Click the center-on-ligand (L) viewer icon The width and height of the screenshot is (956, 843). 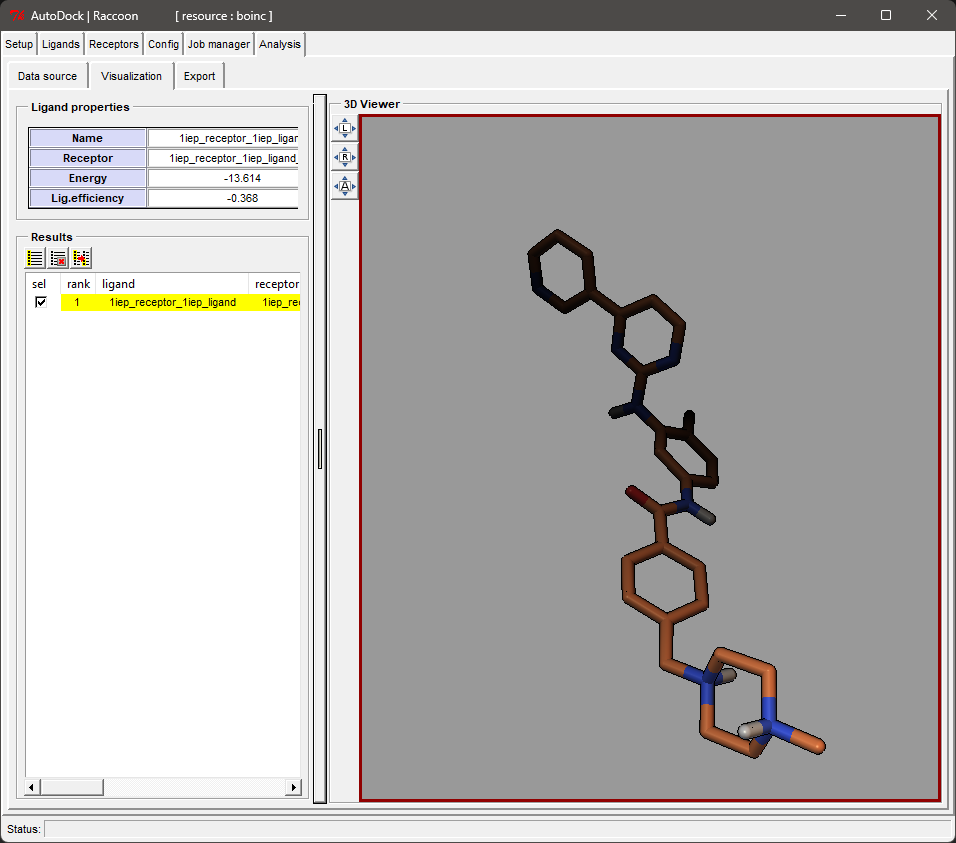(x=345, y=129)
